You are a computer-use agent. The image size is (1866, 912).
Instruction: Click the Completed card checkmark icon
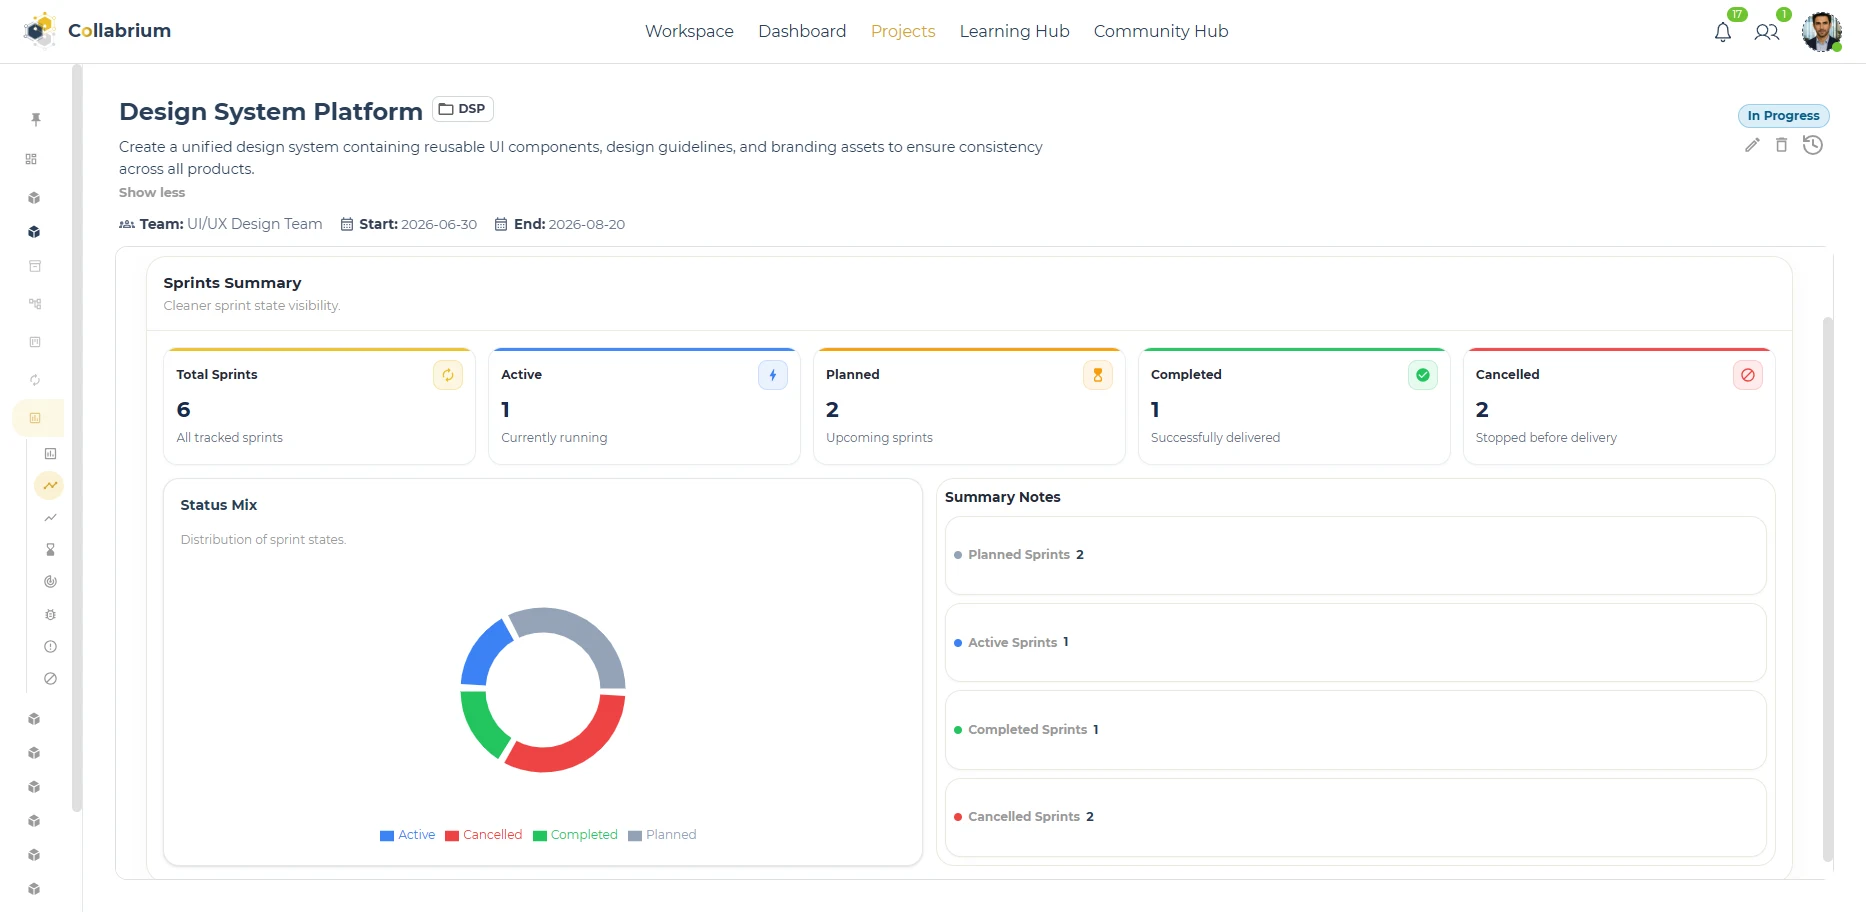pos(1423,375)
